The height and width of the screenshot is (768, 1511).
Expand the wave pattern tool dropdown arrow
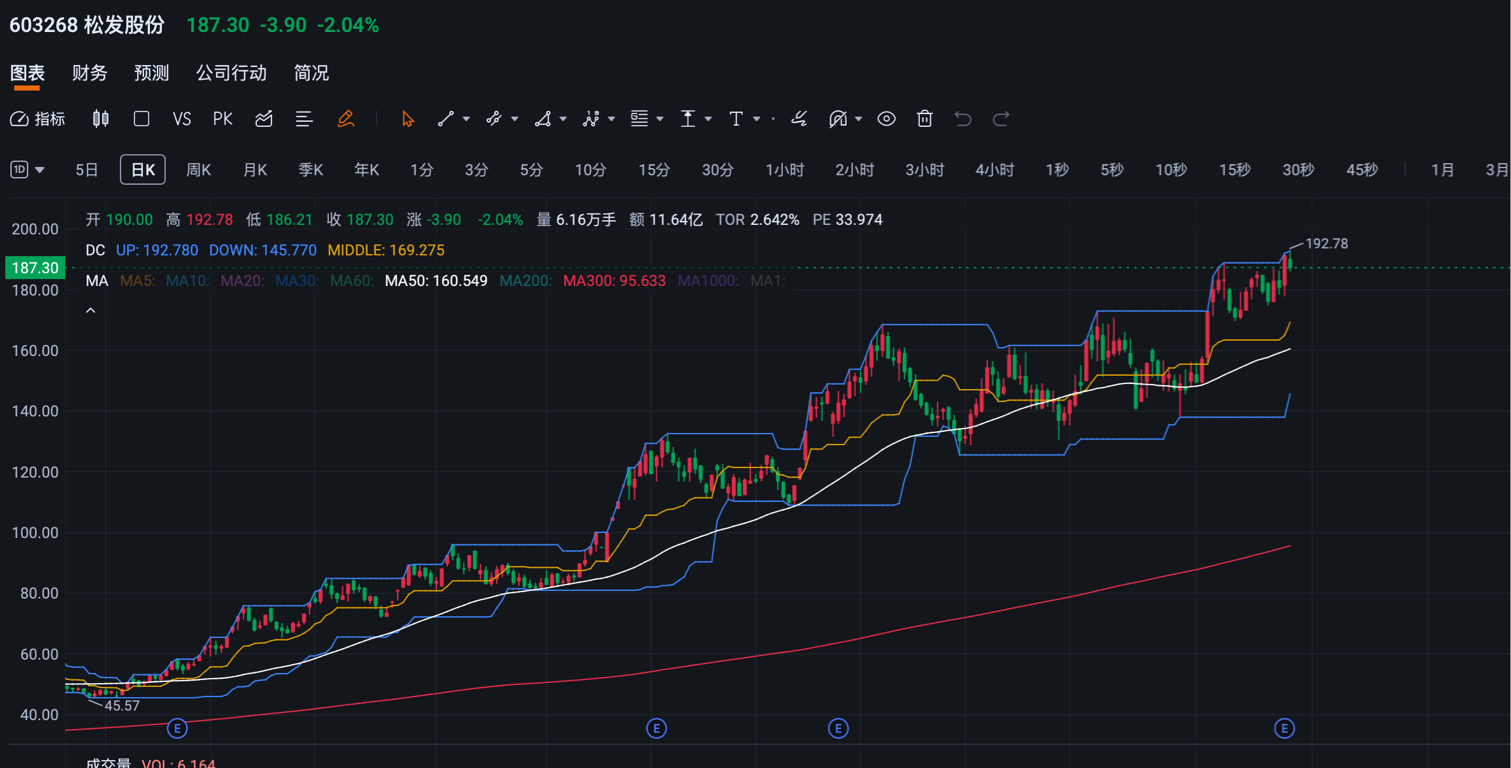pyautogui.click(x=611, y=119)
